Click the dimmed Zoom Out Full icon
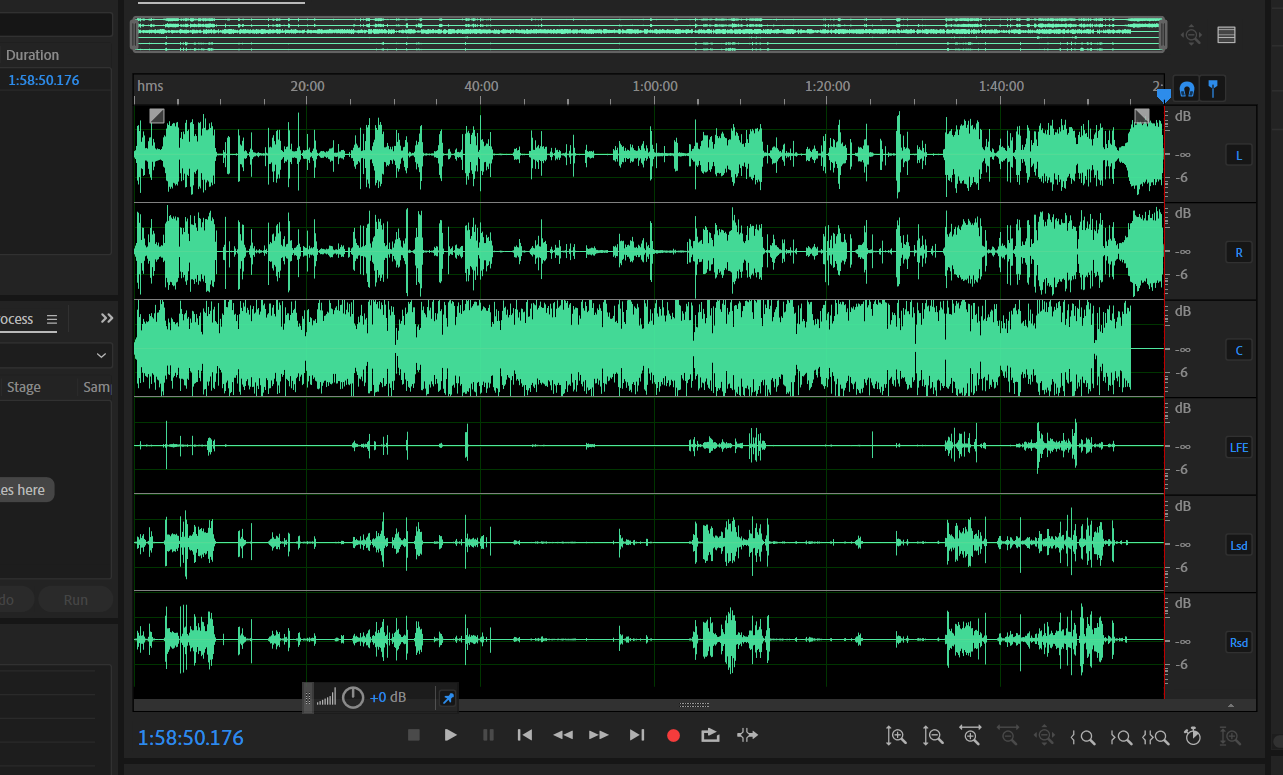The height and width of the screenshot is (775, 1283). (x=1045, y=737)
